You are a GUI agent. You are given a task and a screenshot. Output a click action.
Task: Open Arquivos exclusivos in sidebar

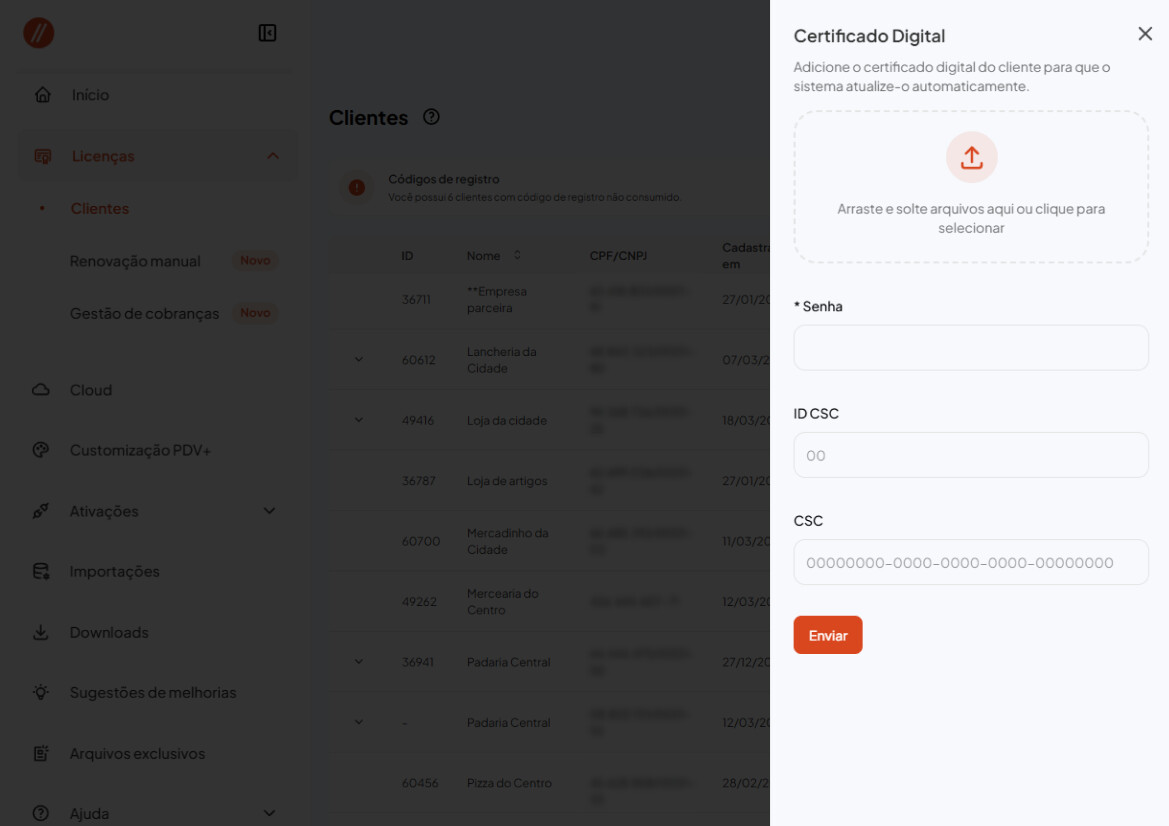tap(137, 753)
